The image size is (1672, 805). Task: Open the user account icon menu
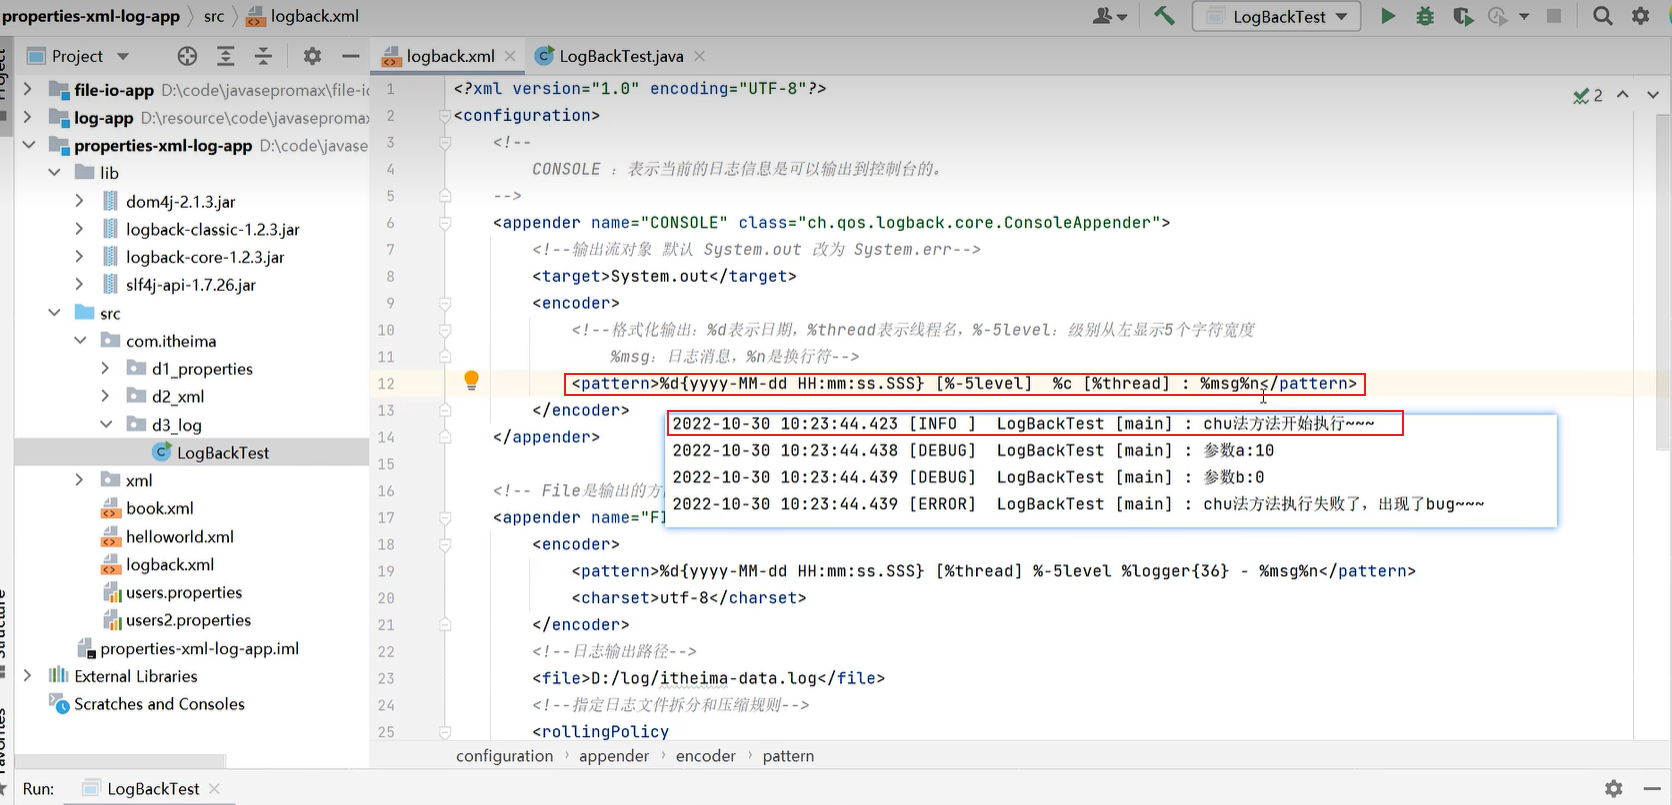pos(1109,16)
